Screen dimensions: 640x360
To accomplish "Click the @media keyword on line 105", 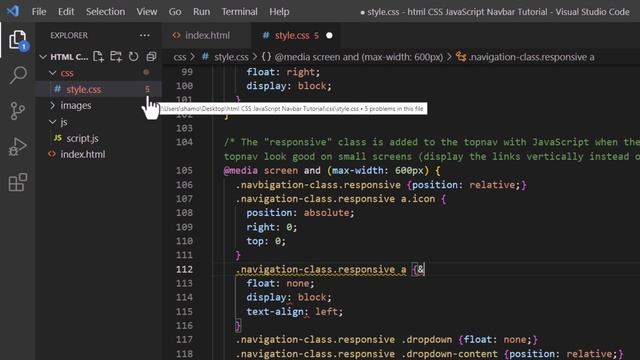I will (241, 170).
